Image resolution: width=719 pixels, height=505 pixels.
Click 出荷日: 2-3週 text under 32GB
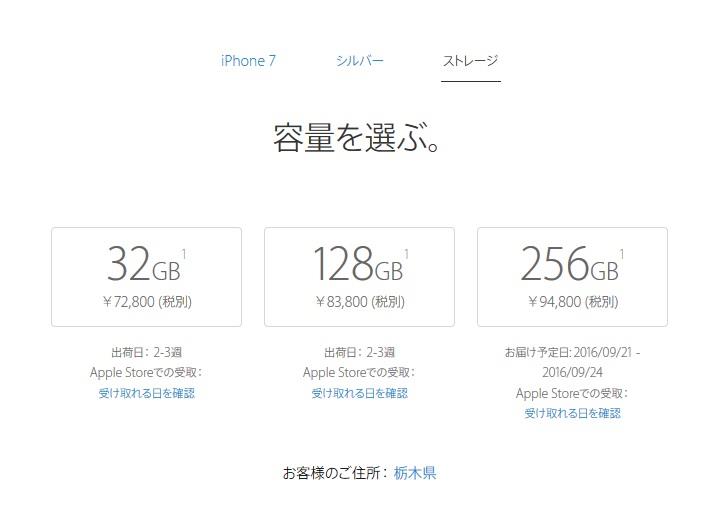coord(146,352)
